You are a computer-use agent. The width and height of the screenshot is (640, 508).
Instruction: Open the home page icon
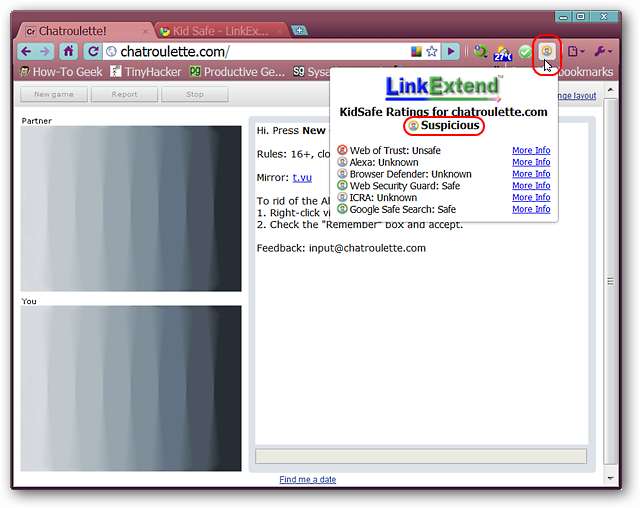point(69,51)
